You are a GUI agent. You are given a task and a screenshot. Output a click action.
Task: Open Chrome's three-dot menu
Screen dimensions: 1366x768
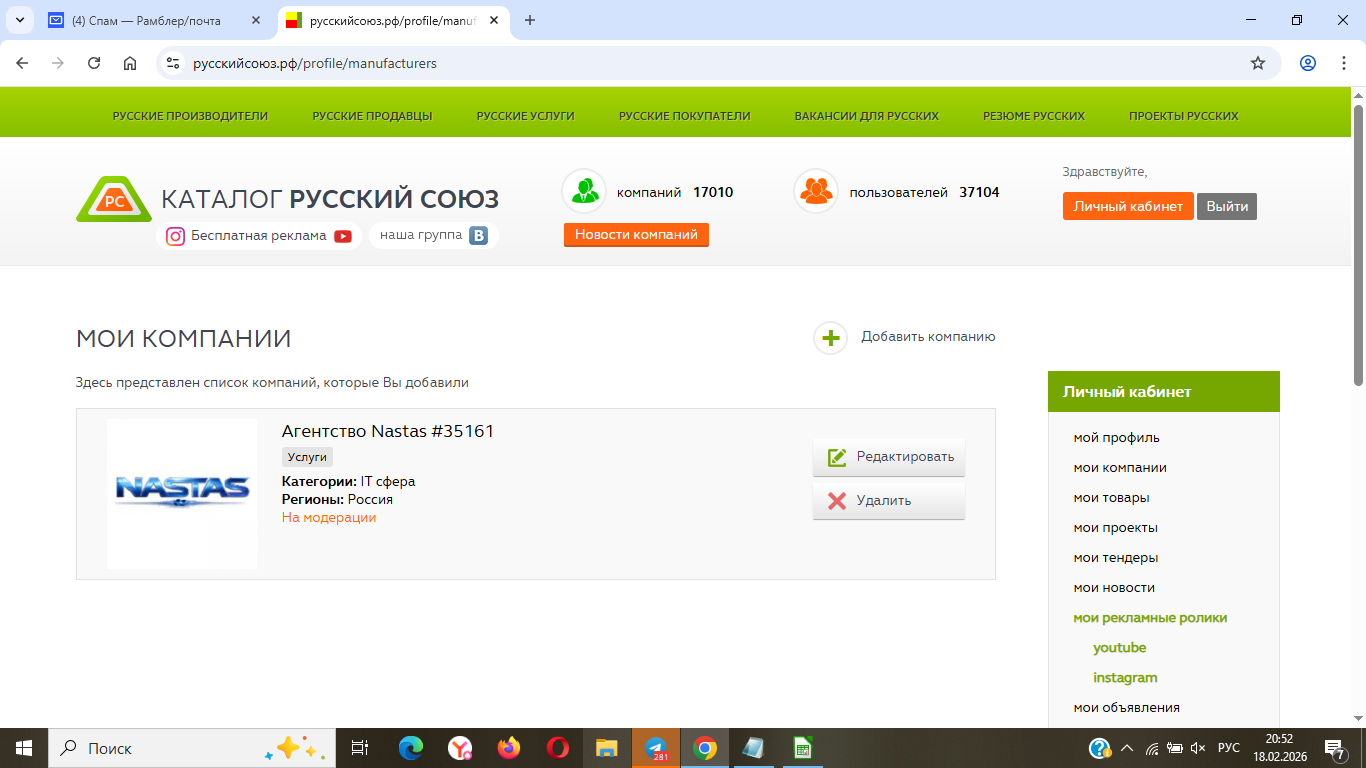(1343, 63)
